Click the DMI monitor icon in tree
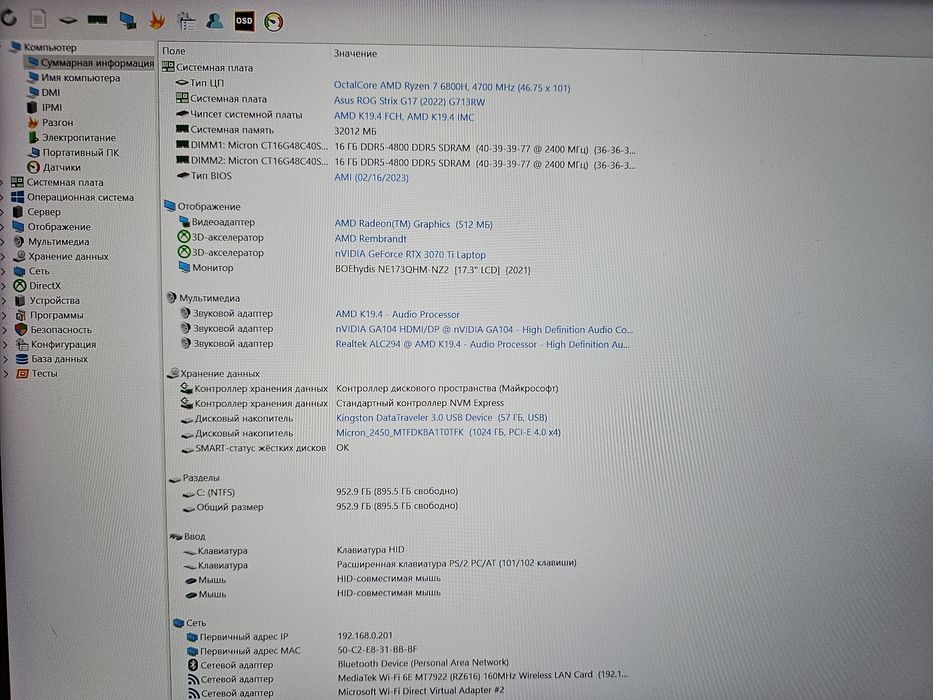The width and height of the screenshot is (933, 700). [x=33, y=92]
